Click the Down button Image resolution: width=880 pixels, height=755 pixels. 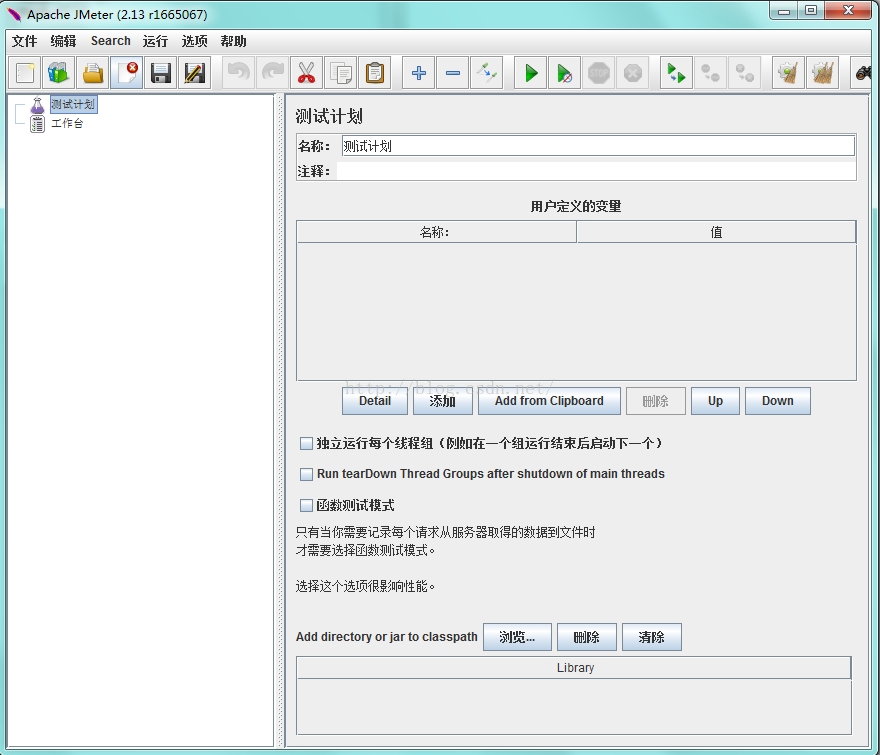click(x=778, y=401)
